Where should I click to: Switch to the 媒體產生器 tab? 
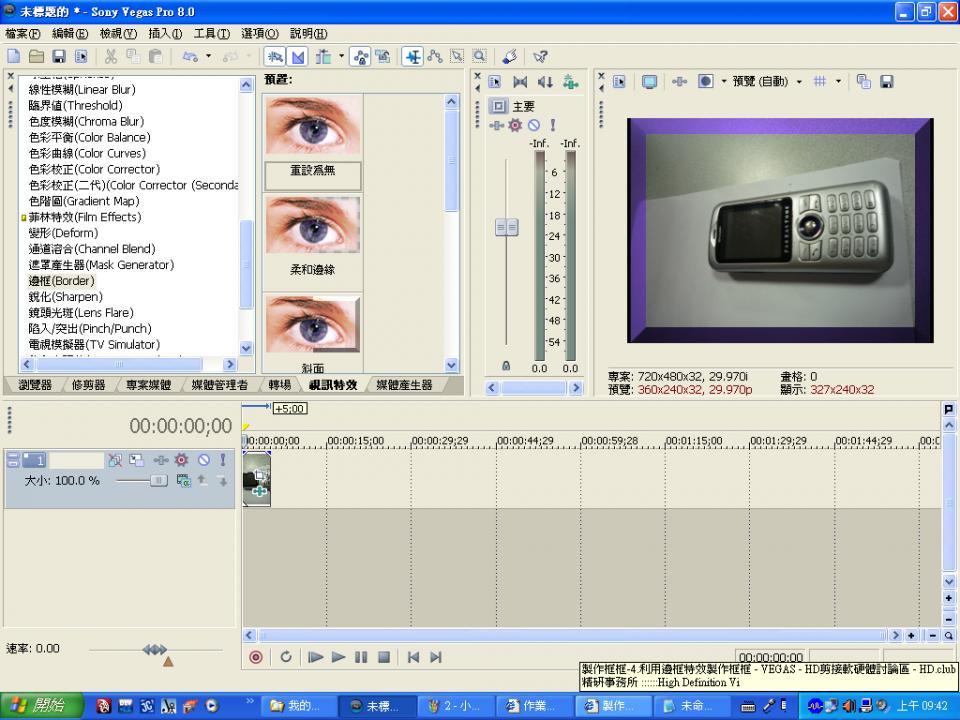coord(404,385)
